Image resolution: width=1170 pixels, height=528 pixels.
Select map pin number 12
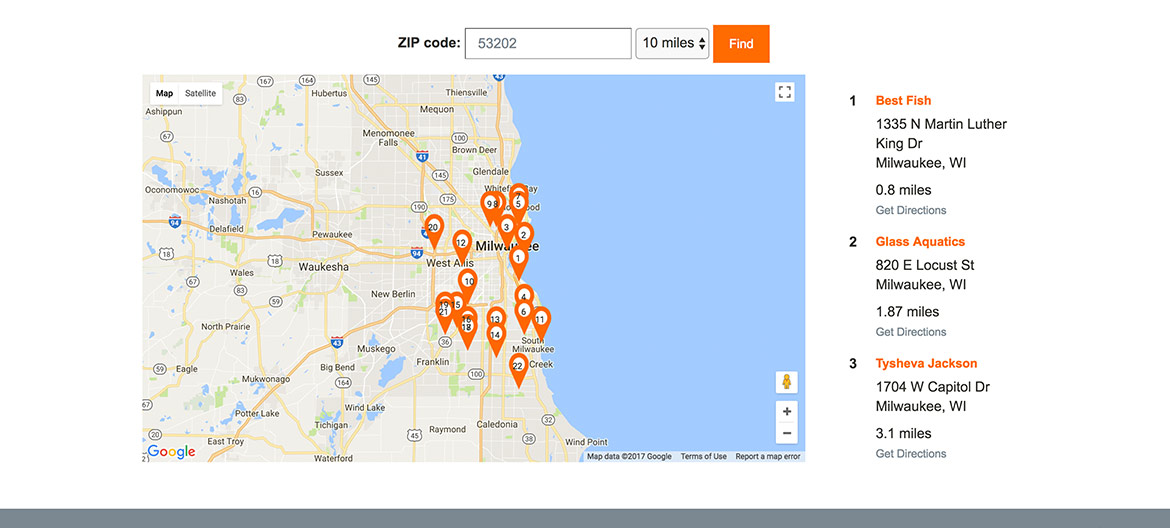pos(461,244)
